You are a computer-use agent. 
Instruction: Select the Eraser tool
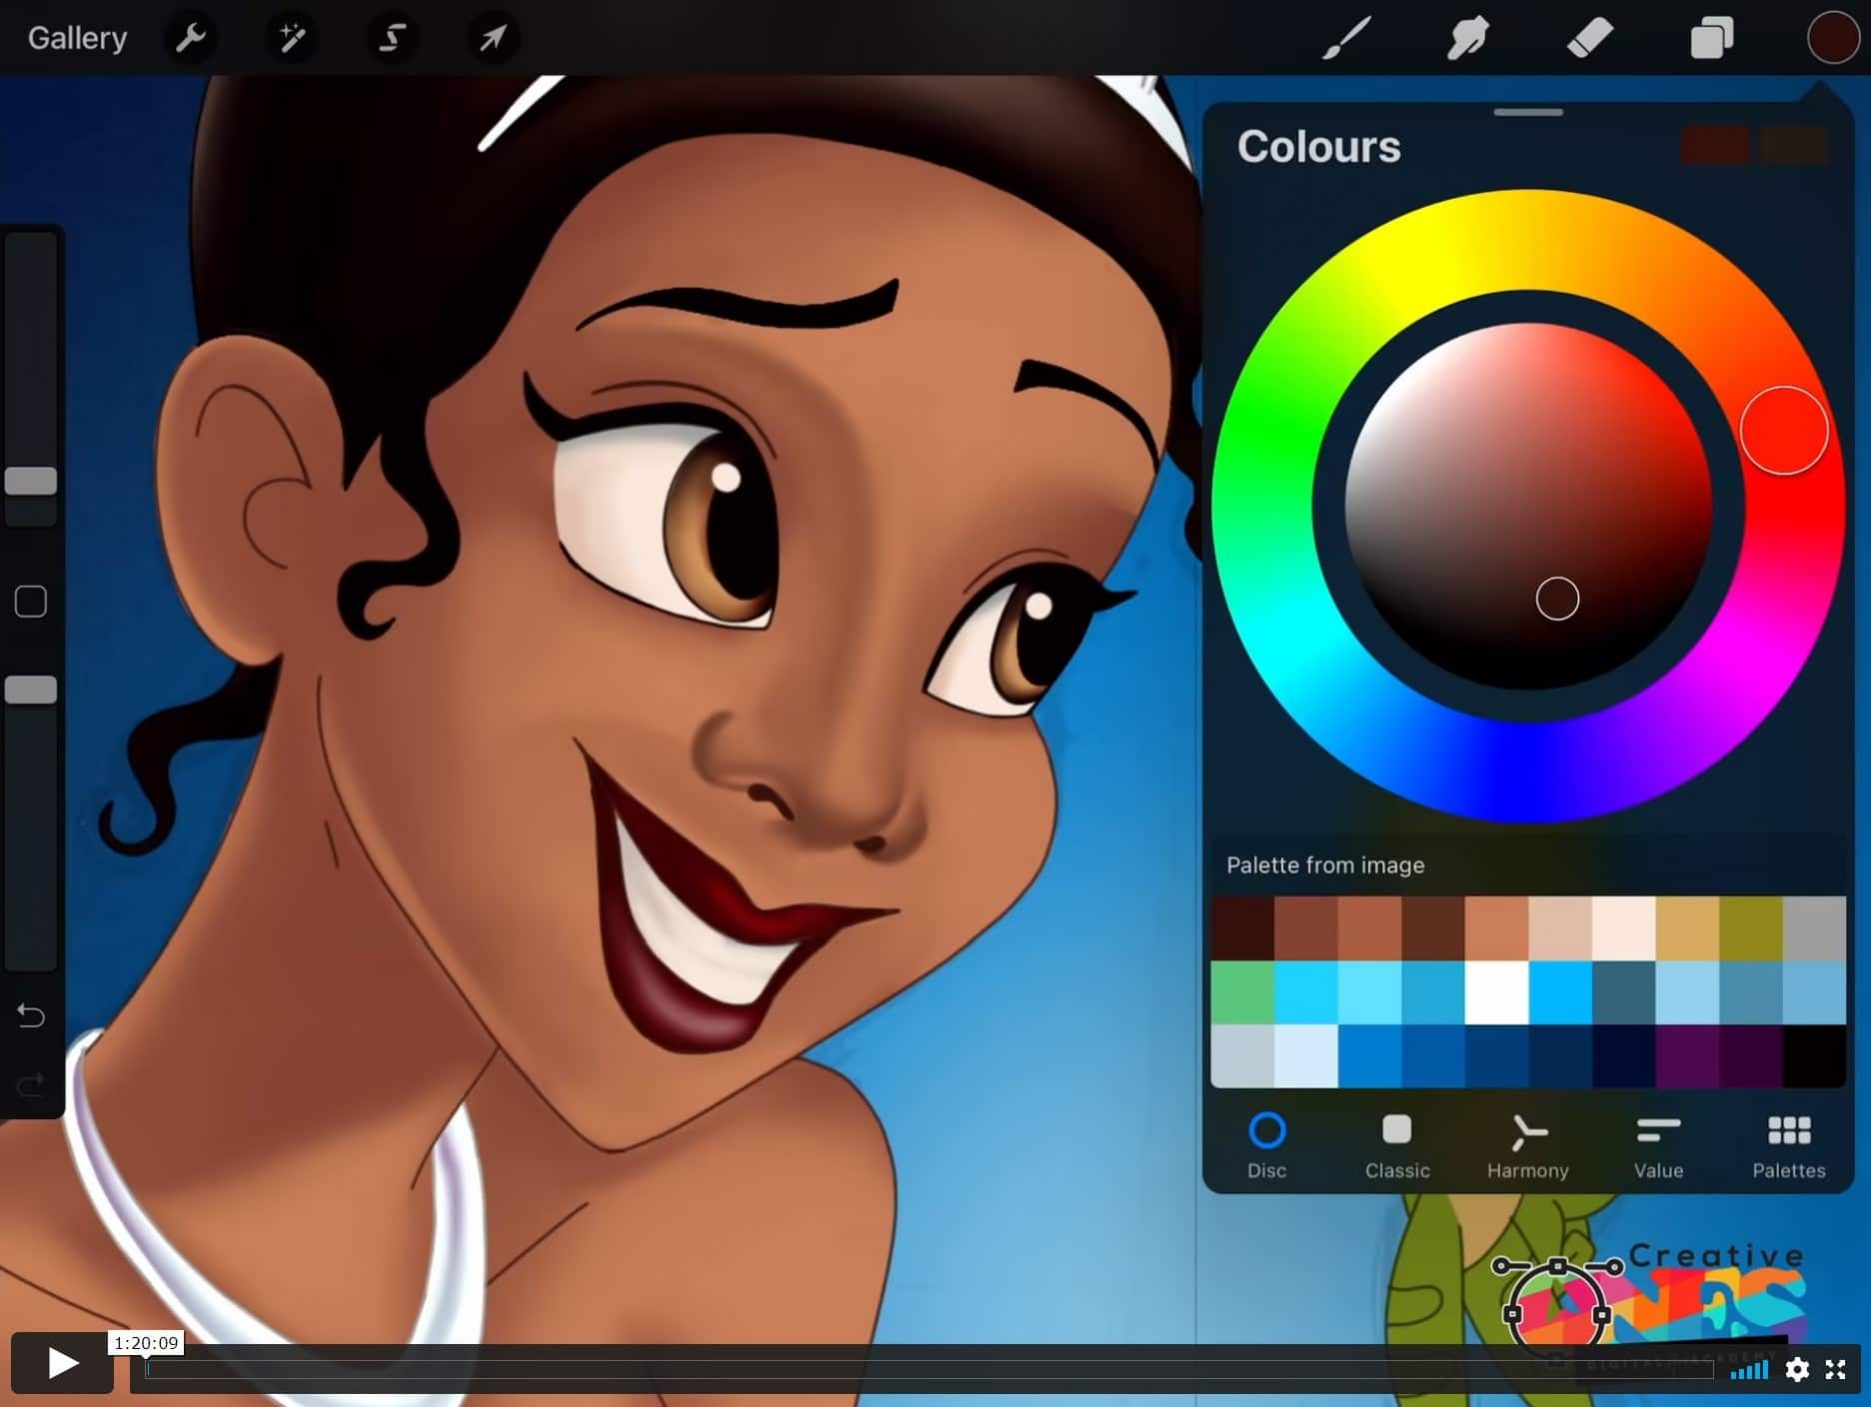click(x=1589, y=38)
